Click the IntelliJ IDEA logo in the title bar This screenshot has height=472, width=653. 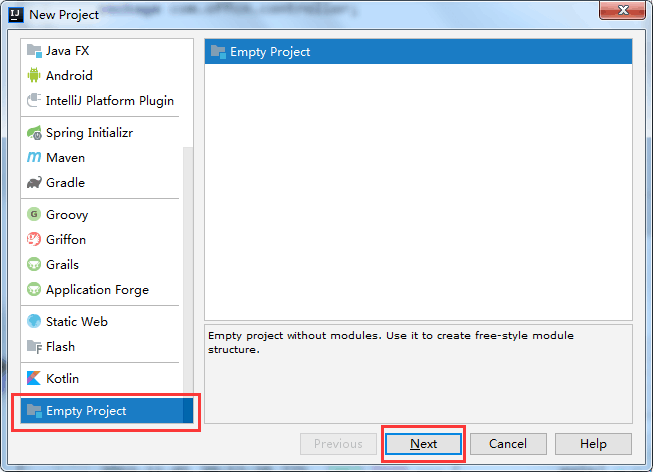[16, 15]
